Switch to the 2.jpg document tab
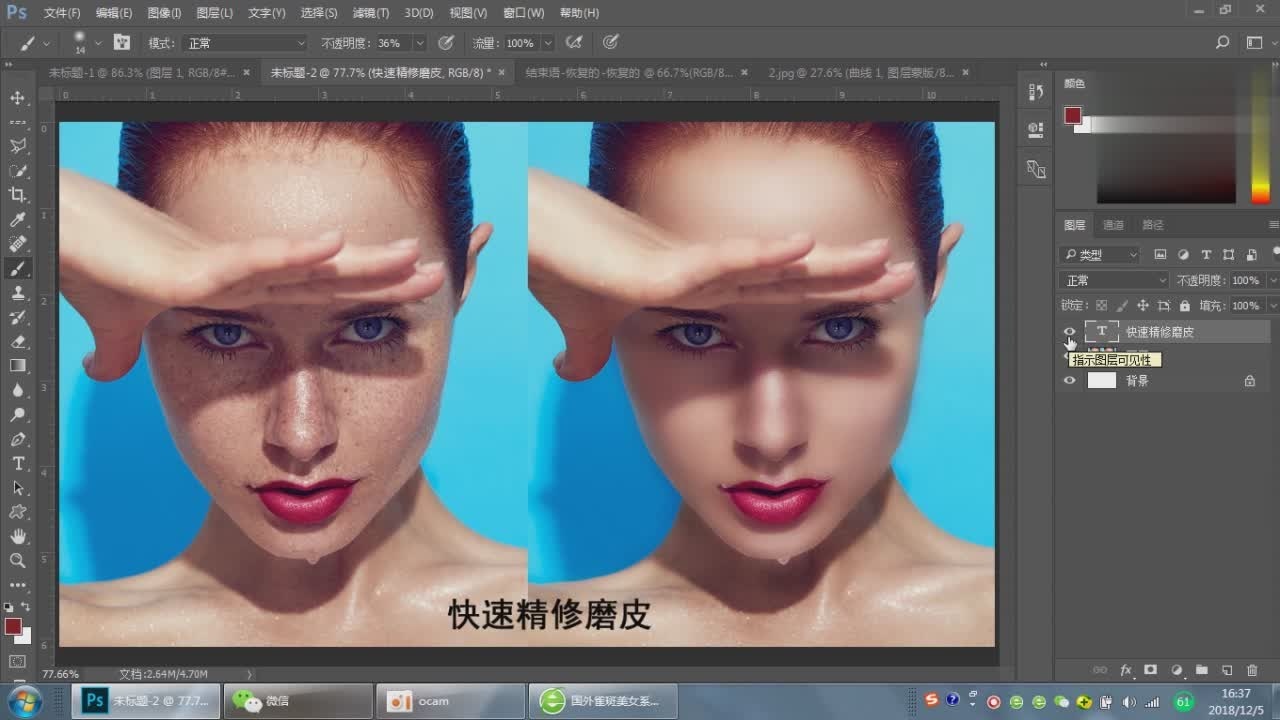 tap(862, 72)
